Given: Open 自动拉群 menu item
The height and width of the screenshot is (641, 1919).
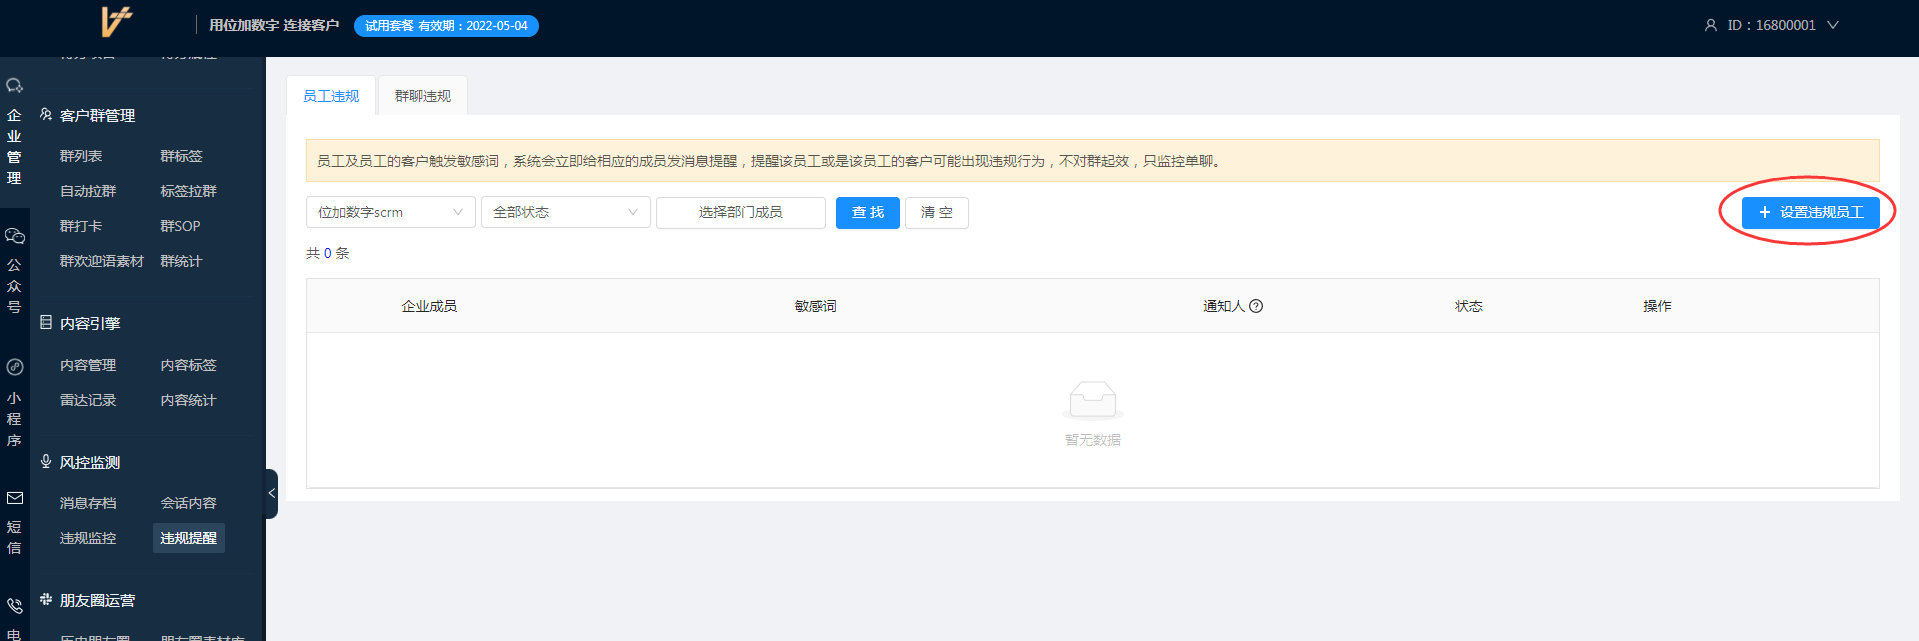Looking at the screenshot, I should tap(88, 191).
